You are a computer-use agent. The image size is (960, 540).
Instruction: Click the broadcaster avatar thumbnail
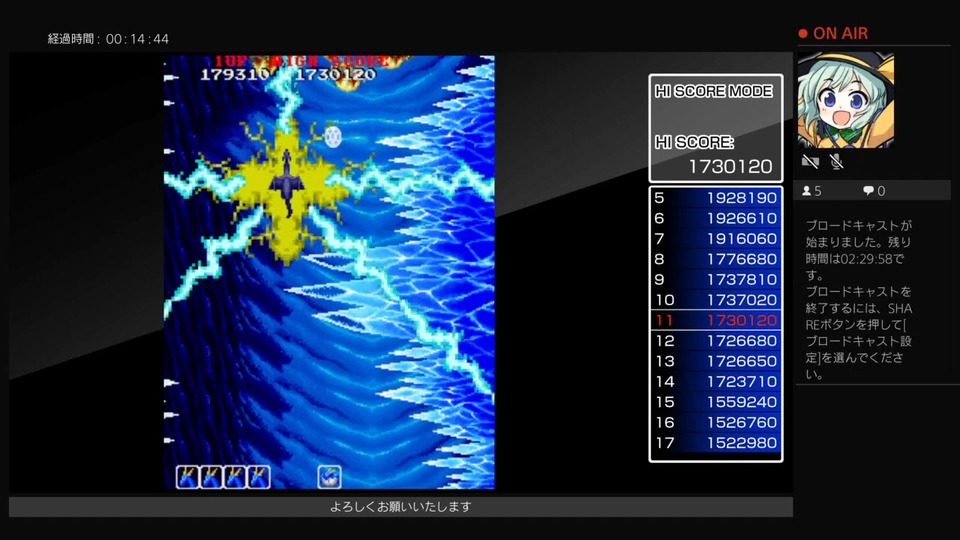coord(846,100)
